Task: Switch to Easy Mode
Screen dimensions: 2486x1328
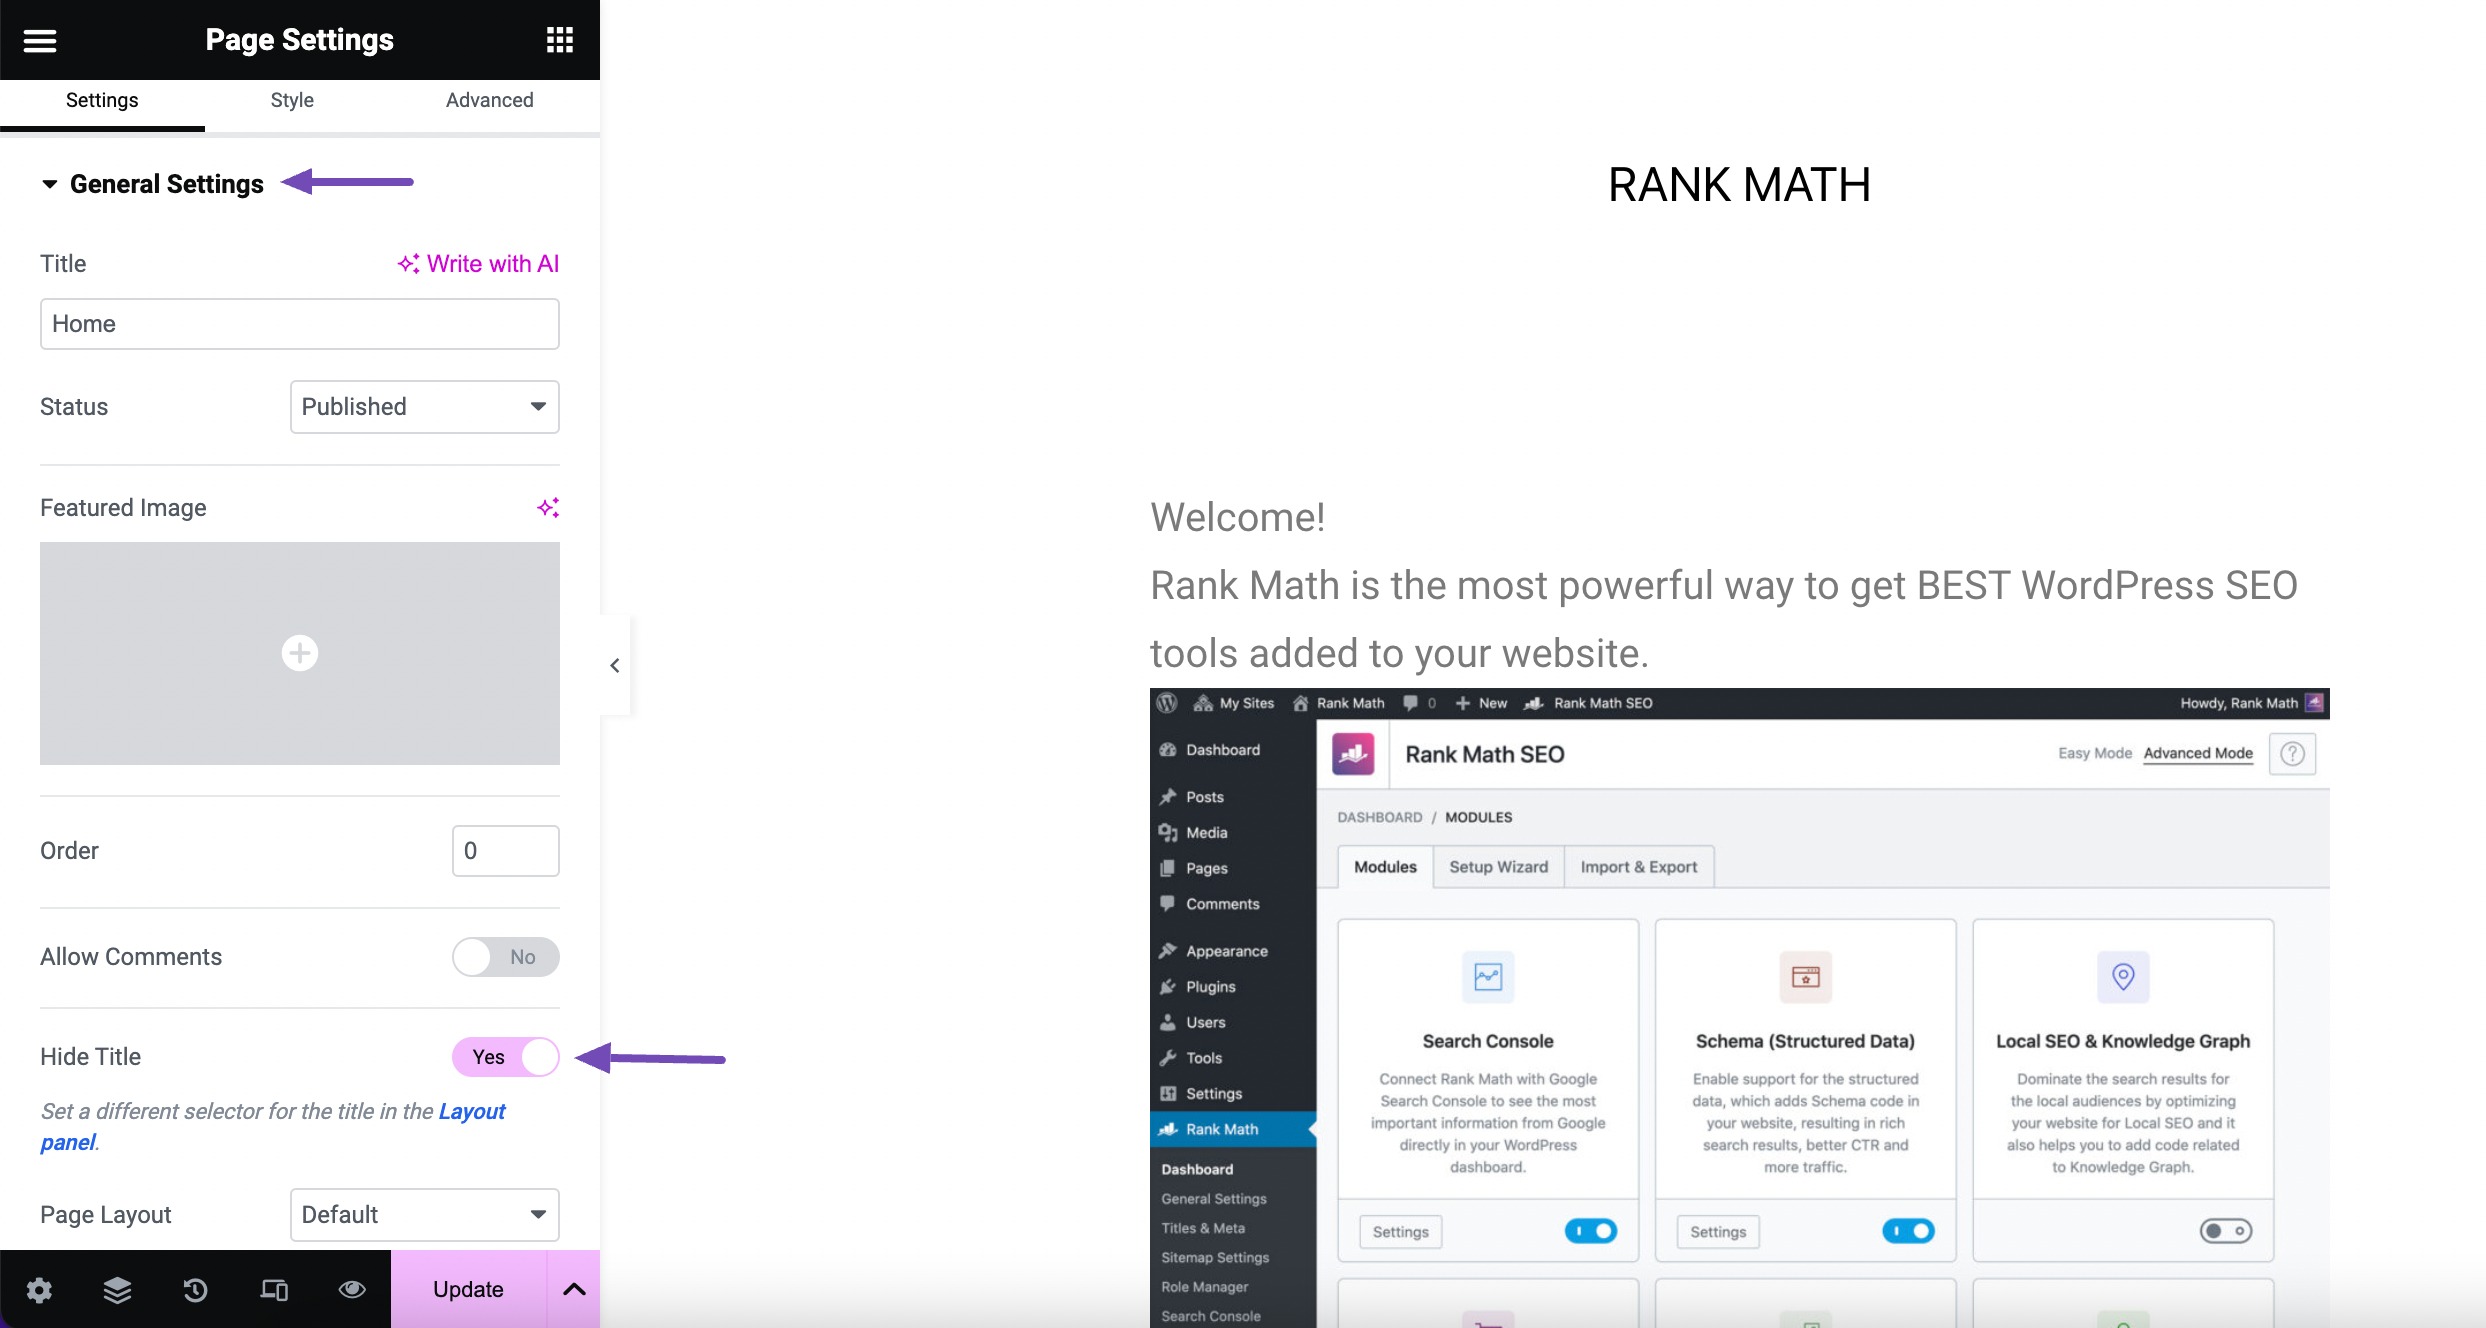Action: (x=2095, y=754)
